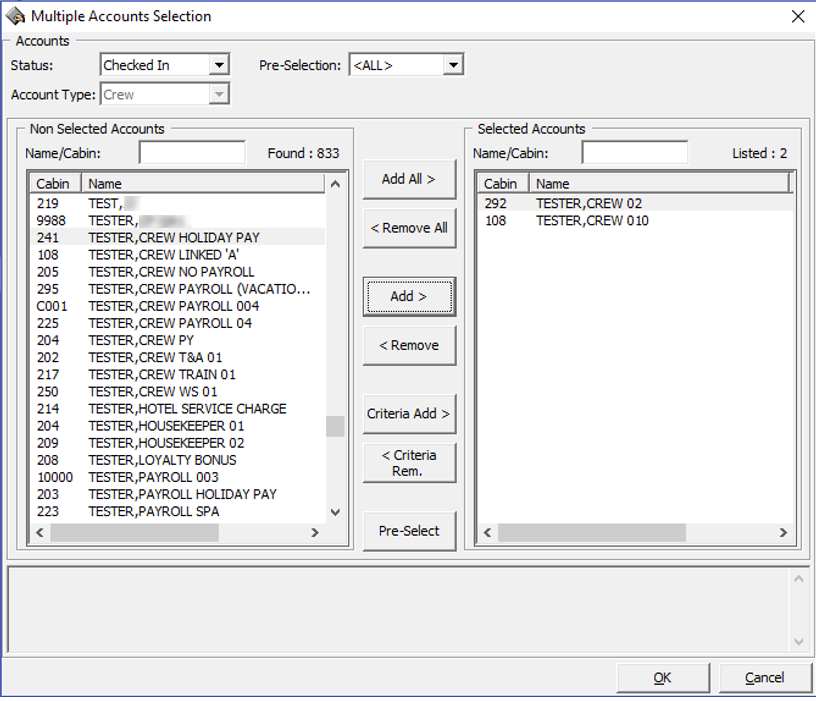Click the Cabin column header in Non Selected Accounts
The width and height of the screenshot is (816, 701).
click(x=54, y=183)
